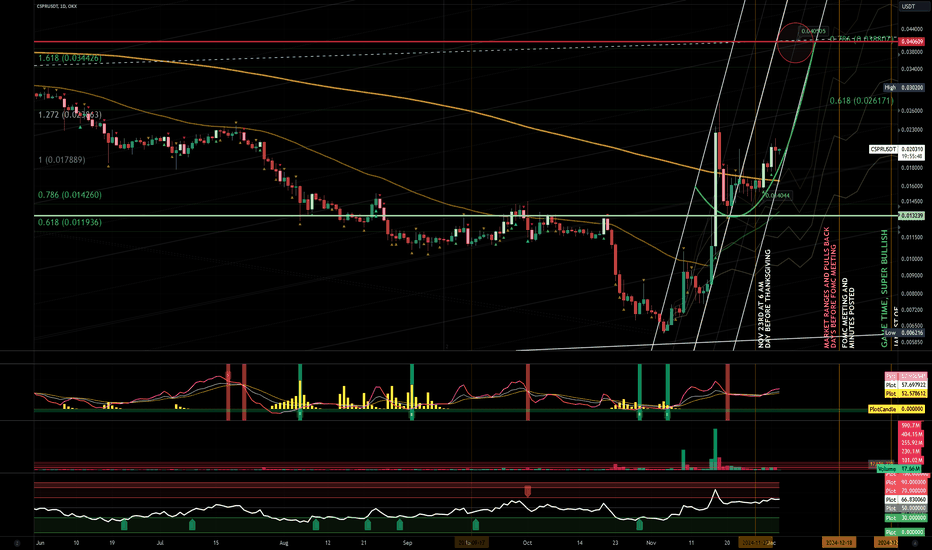Select the 0.786 (0.014260) Fibonacci level label

click(70, 195)
